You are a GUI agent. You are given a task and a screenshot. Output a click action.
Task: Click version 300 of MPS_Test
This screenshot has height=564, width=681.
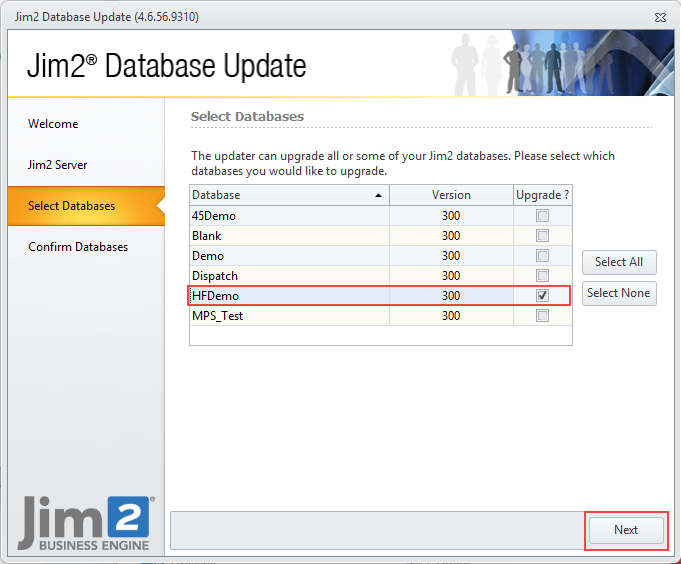click(451, 316)
